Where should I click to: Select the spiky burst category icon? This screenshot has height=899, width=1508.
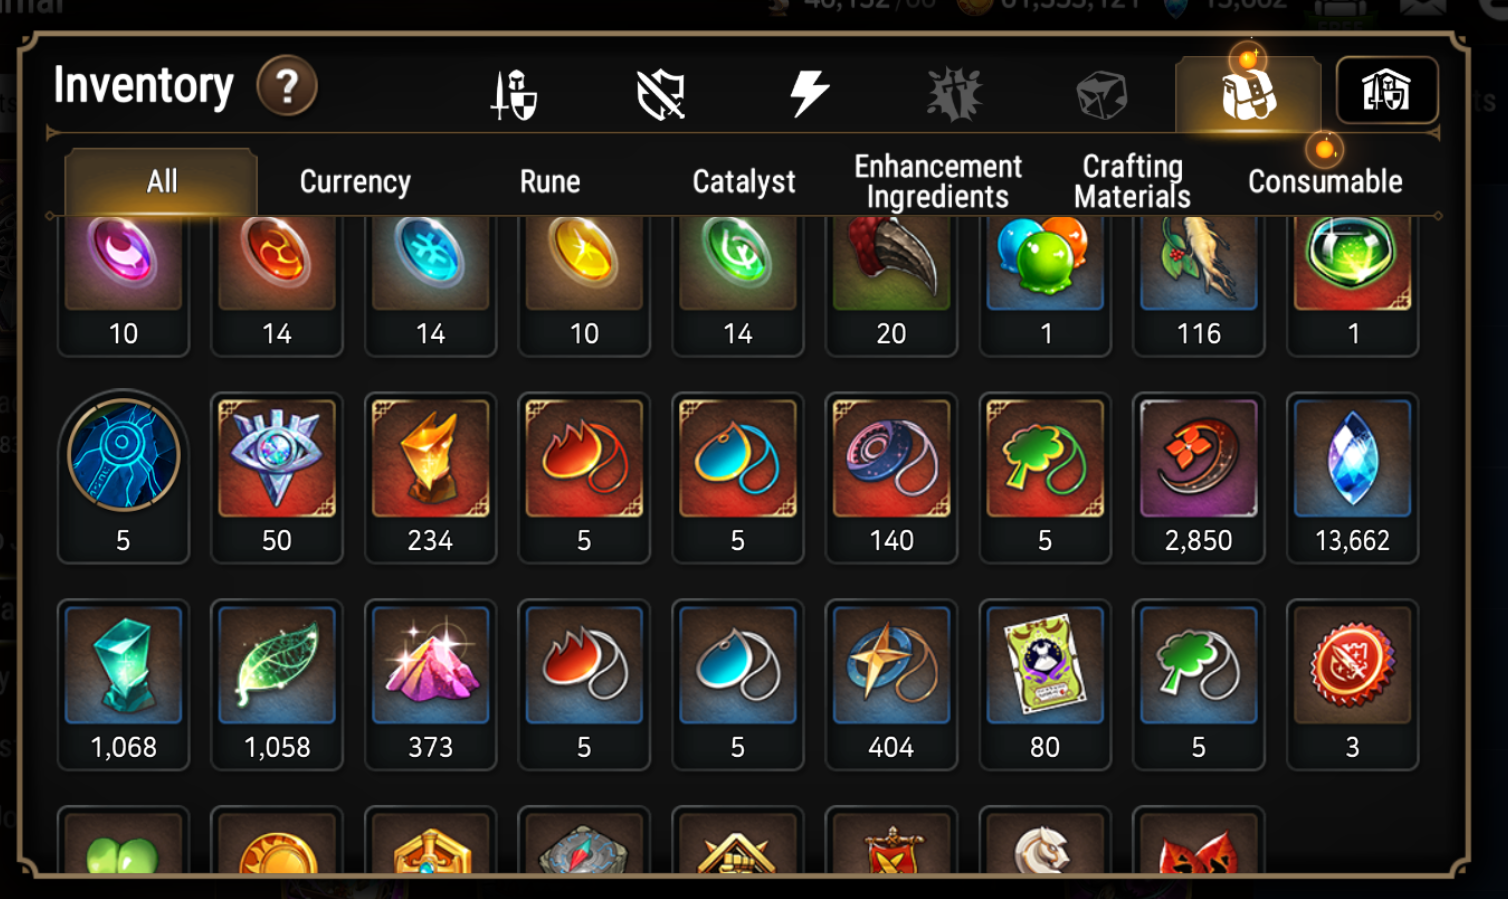955,94
